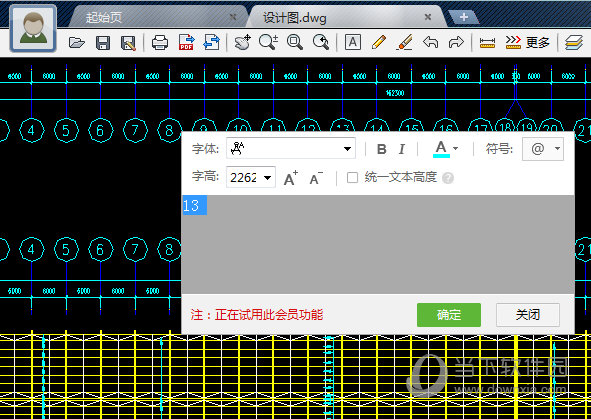Click the 关闭 button
Image resolution: width=591 pixels, height=419 pixels.
(528, 315)
